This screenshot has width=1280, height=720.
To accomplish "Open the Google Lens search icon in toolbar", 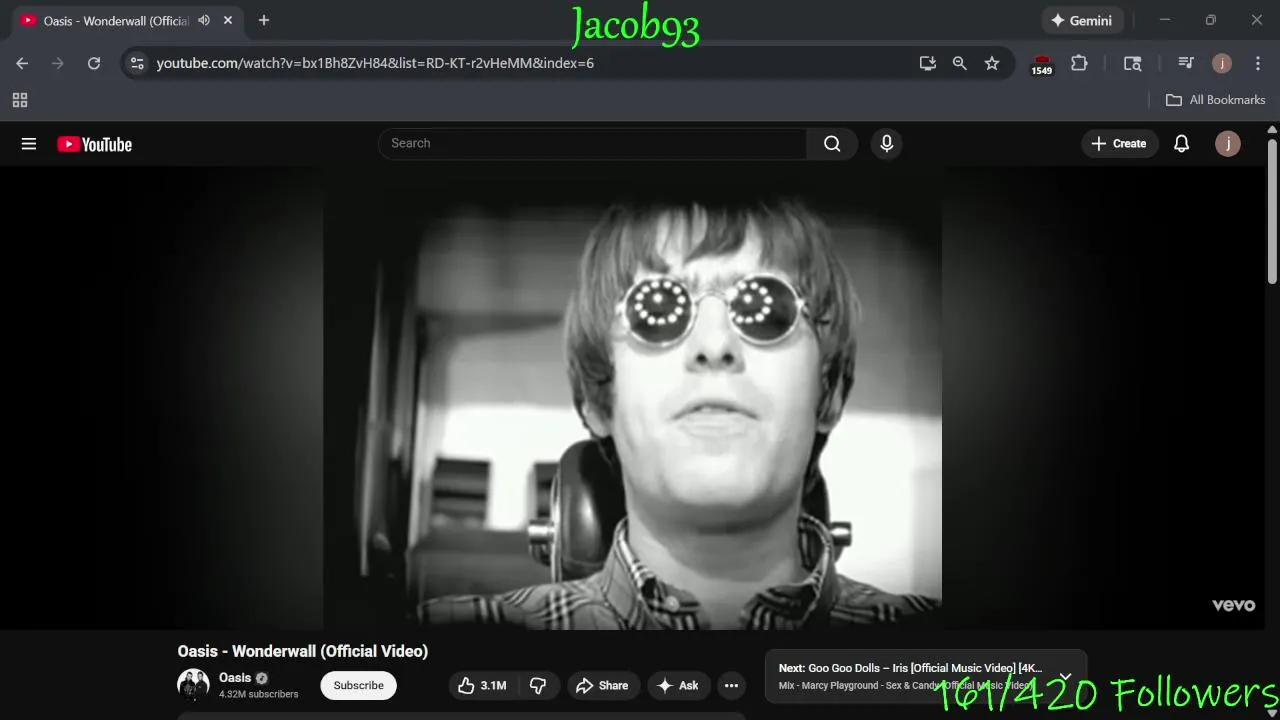I will (x=1132, y=63).
